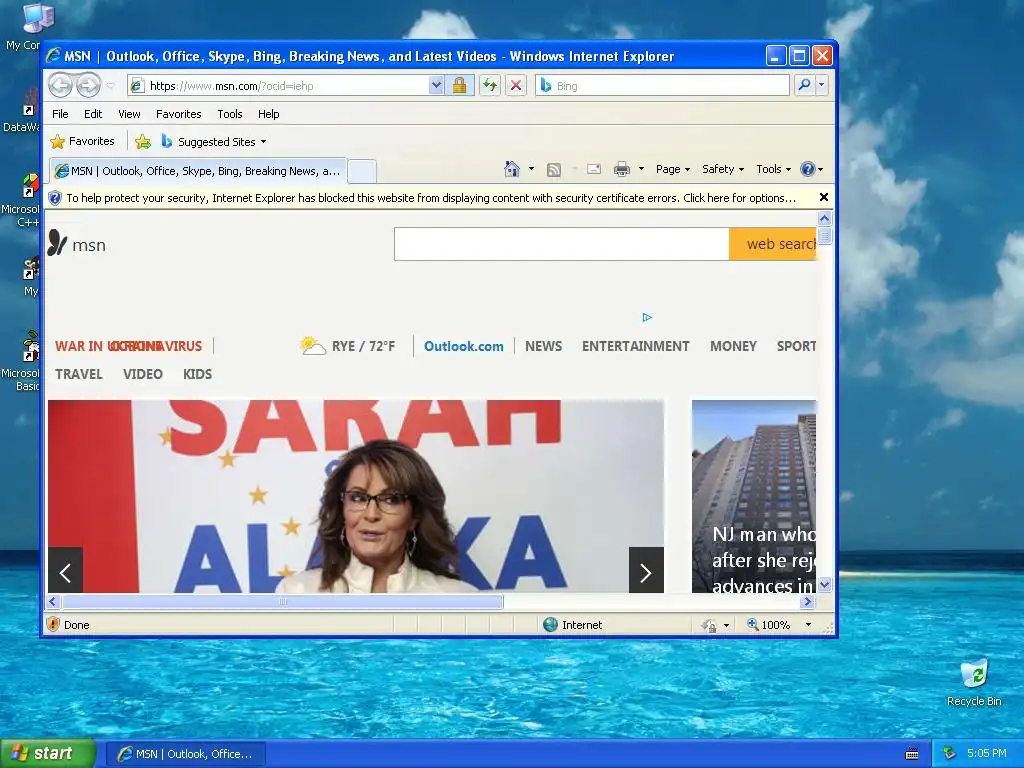Click the Read Mail envelope icon

594,169
